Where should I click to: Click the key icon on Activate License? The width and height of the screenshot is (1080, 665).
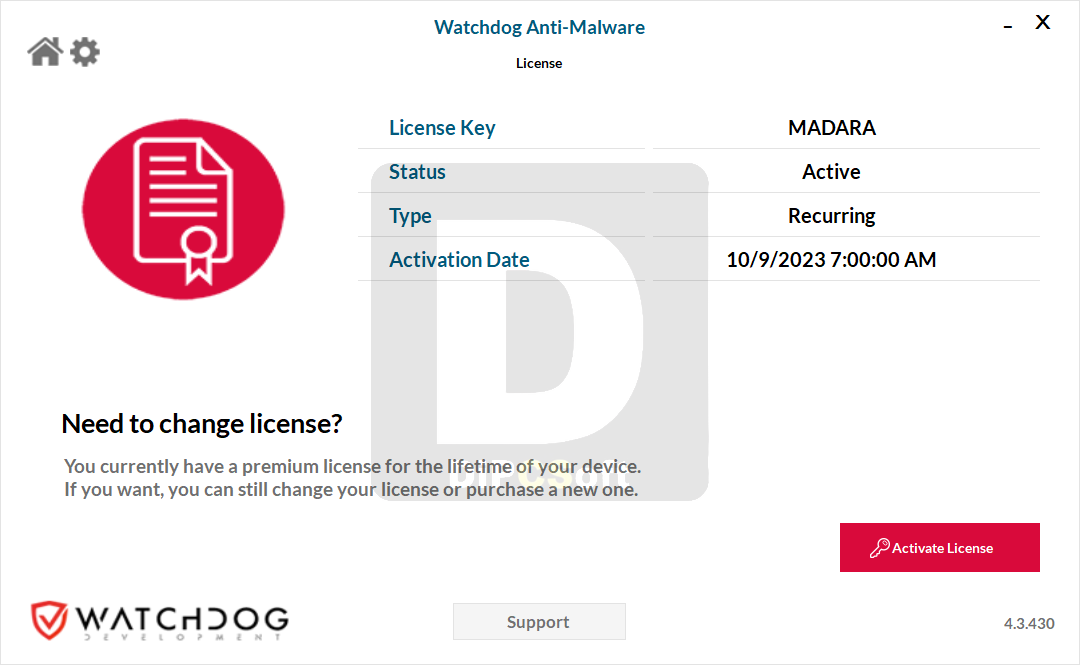pyautogui.click(x=879, y=548)
